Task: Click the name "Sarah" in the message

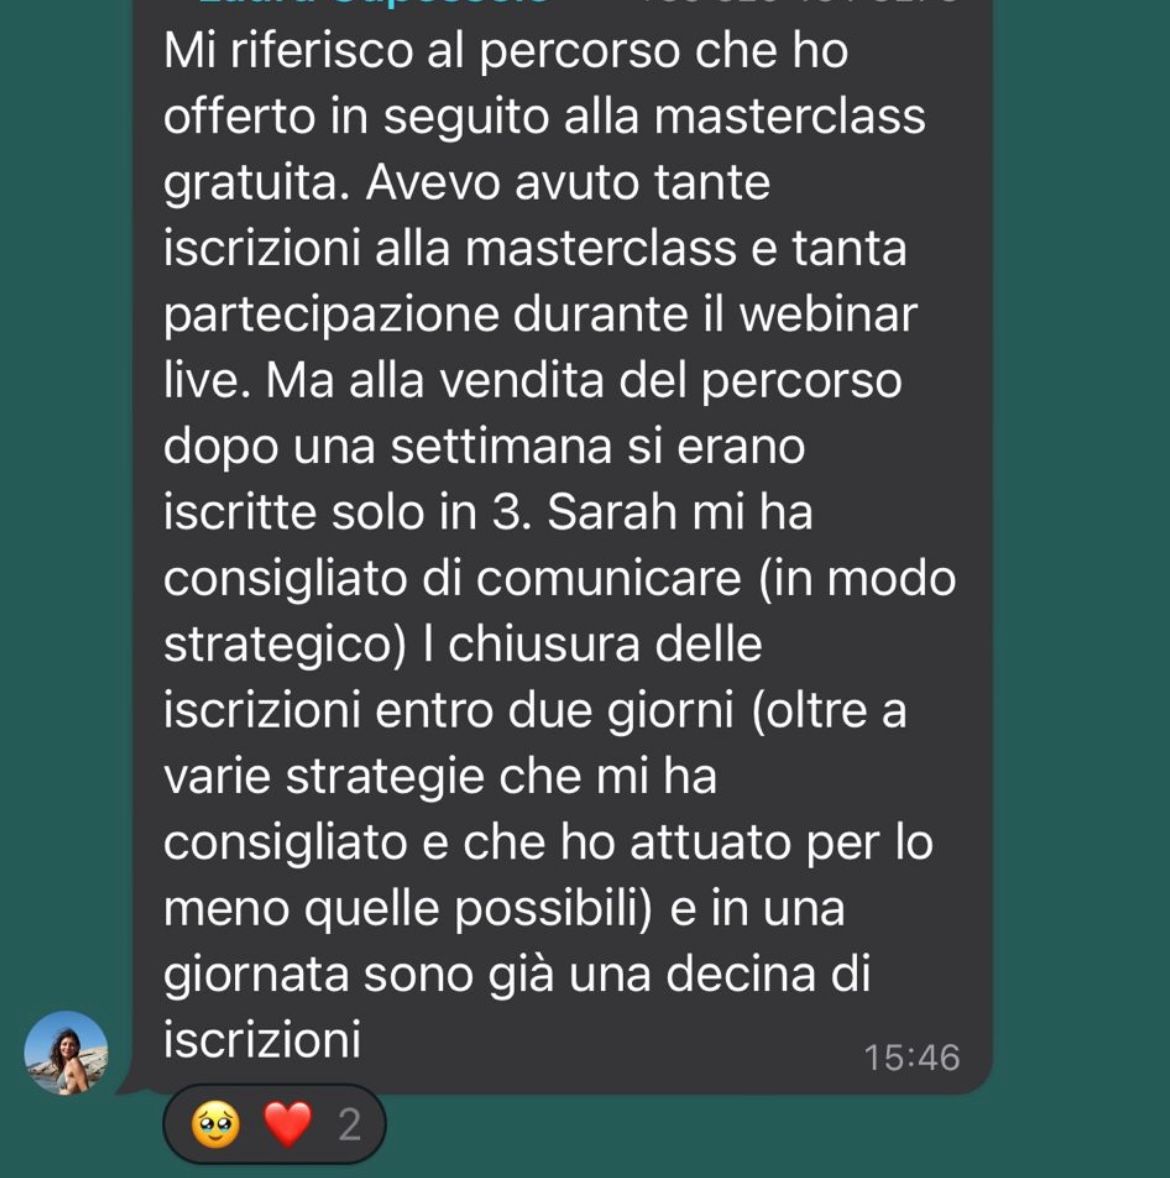Action: click(612, 512)
